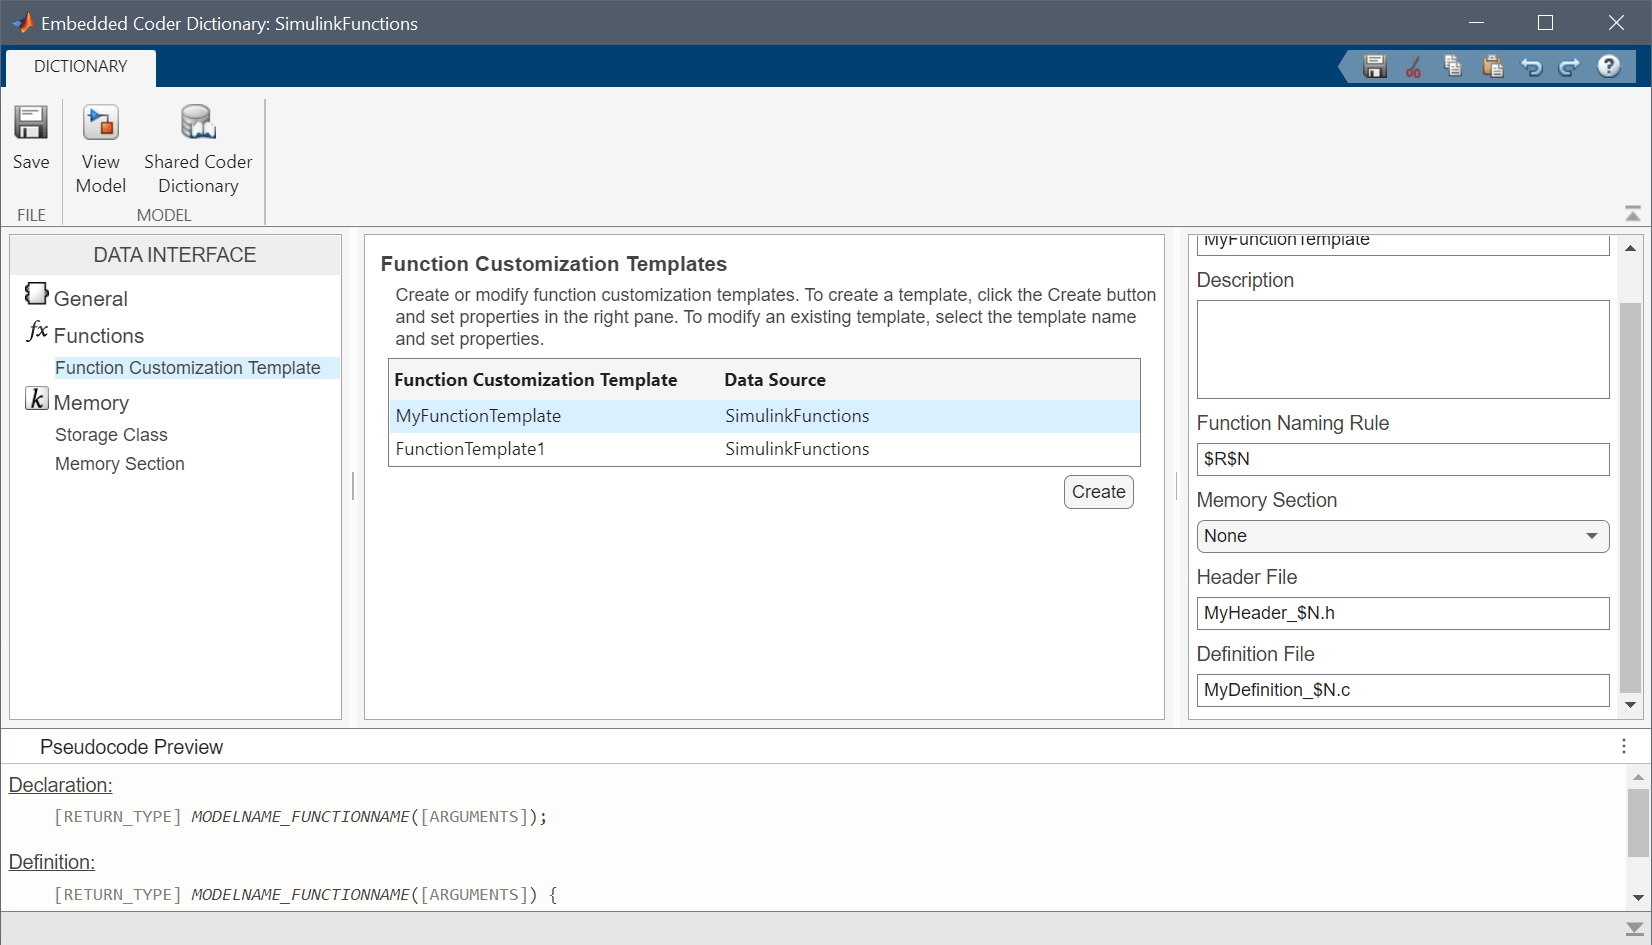Screen dimensions: 1652x945
Task: Select the DICTIONARY tab
Action: click(x=81, y=66)
